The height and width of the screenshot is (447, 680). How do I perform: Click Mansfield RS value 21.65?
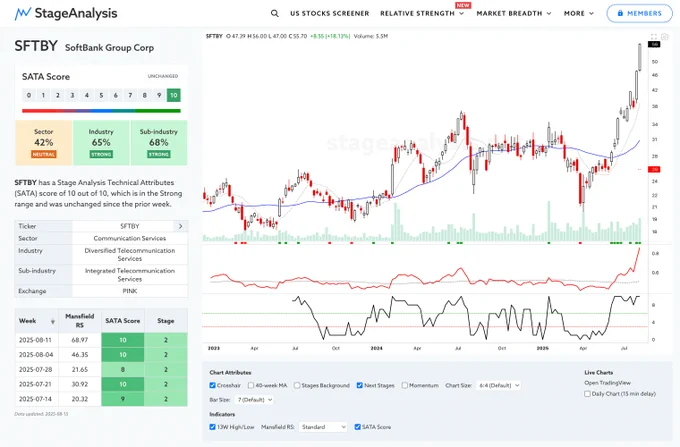click(80, 369)
